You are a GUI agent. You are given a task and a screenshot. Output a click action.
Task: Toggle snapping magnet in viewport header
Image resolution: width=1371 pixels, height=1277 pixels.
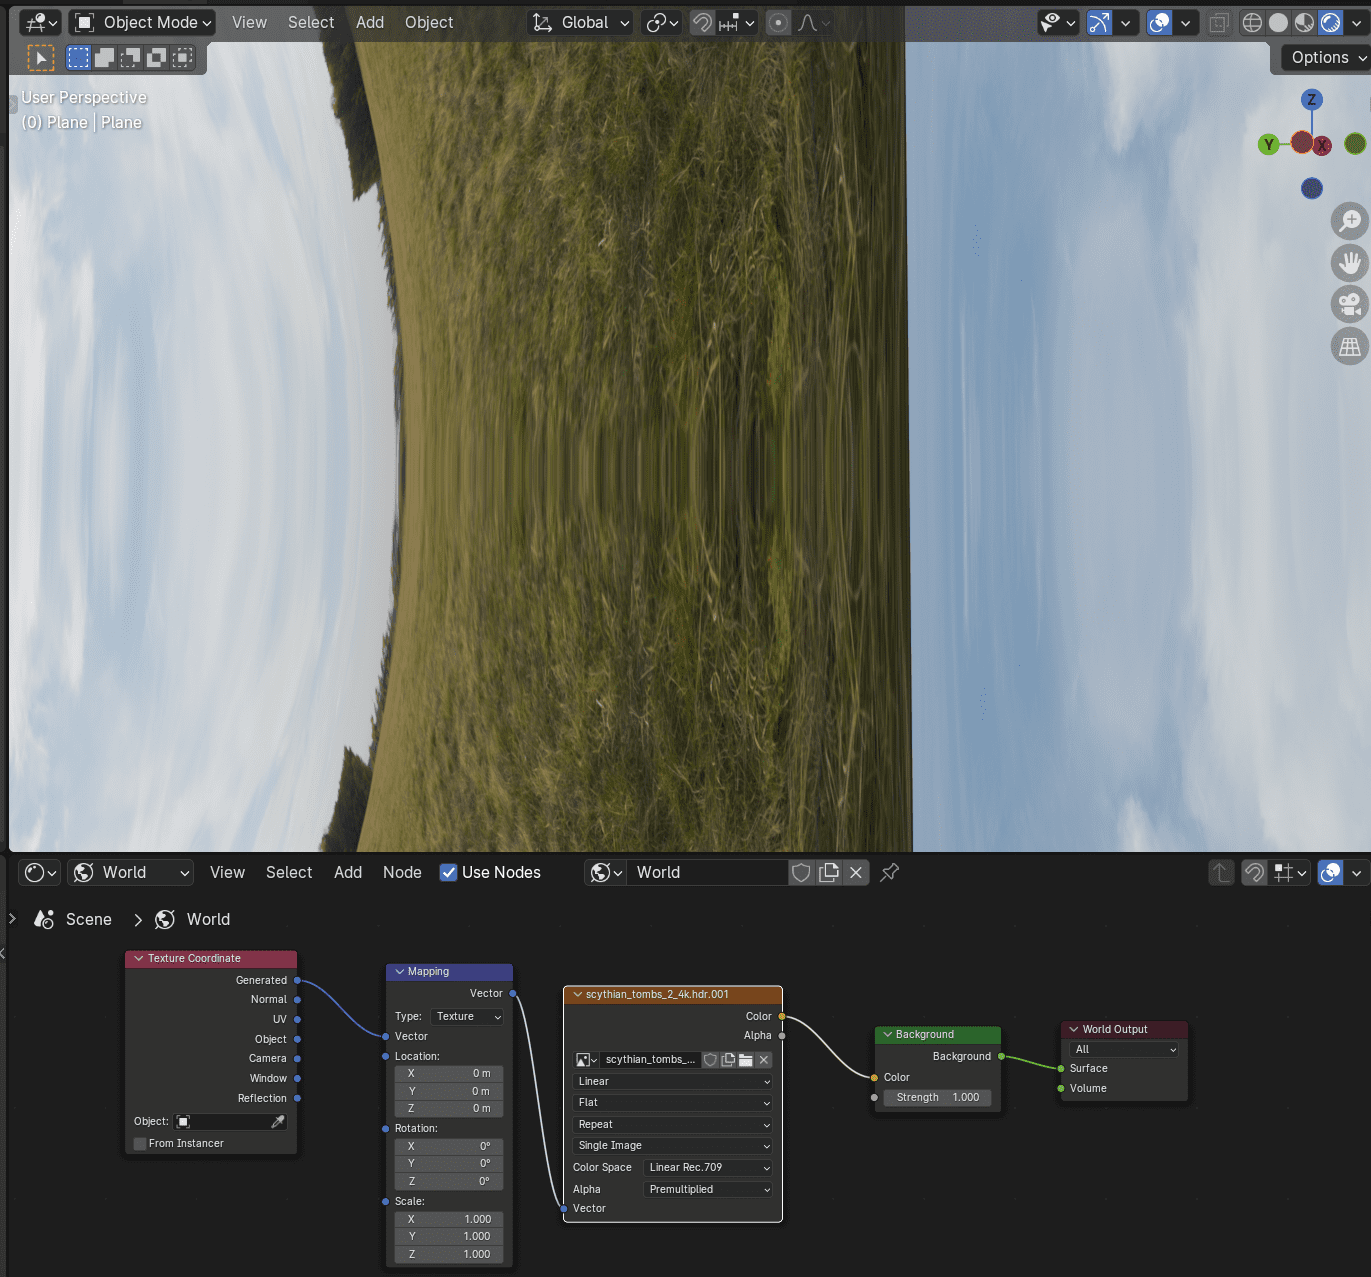click(x=702, y=22)
